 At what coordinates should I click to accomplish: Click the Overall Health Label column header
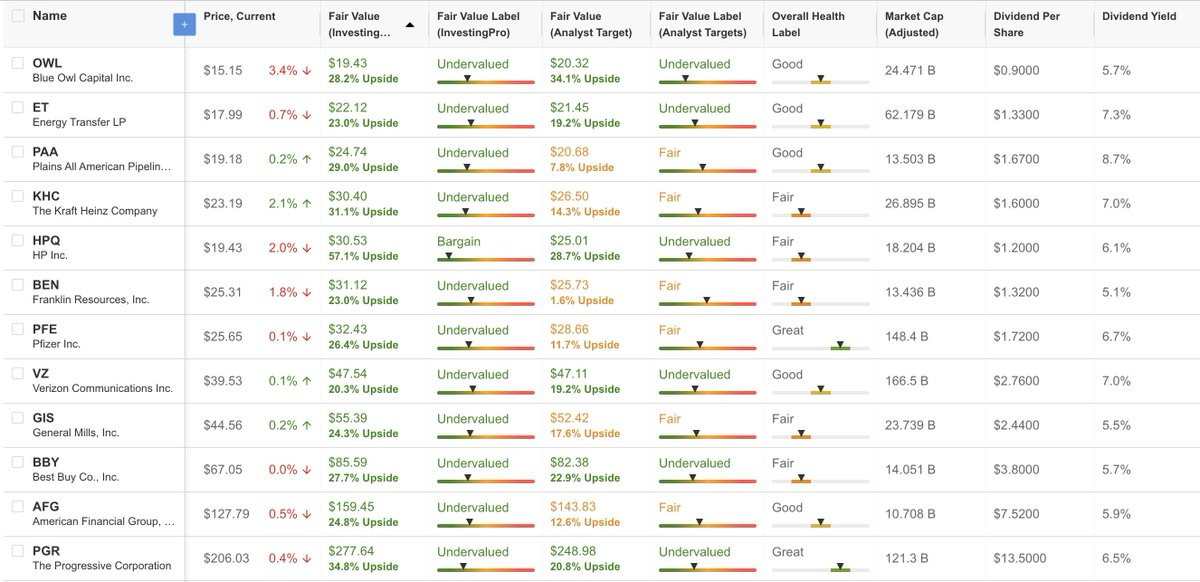point(808,24)
